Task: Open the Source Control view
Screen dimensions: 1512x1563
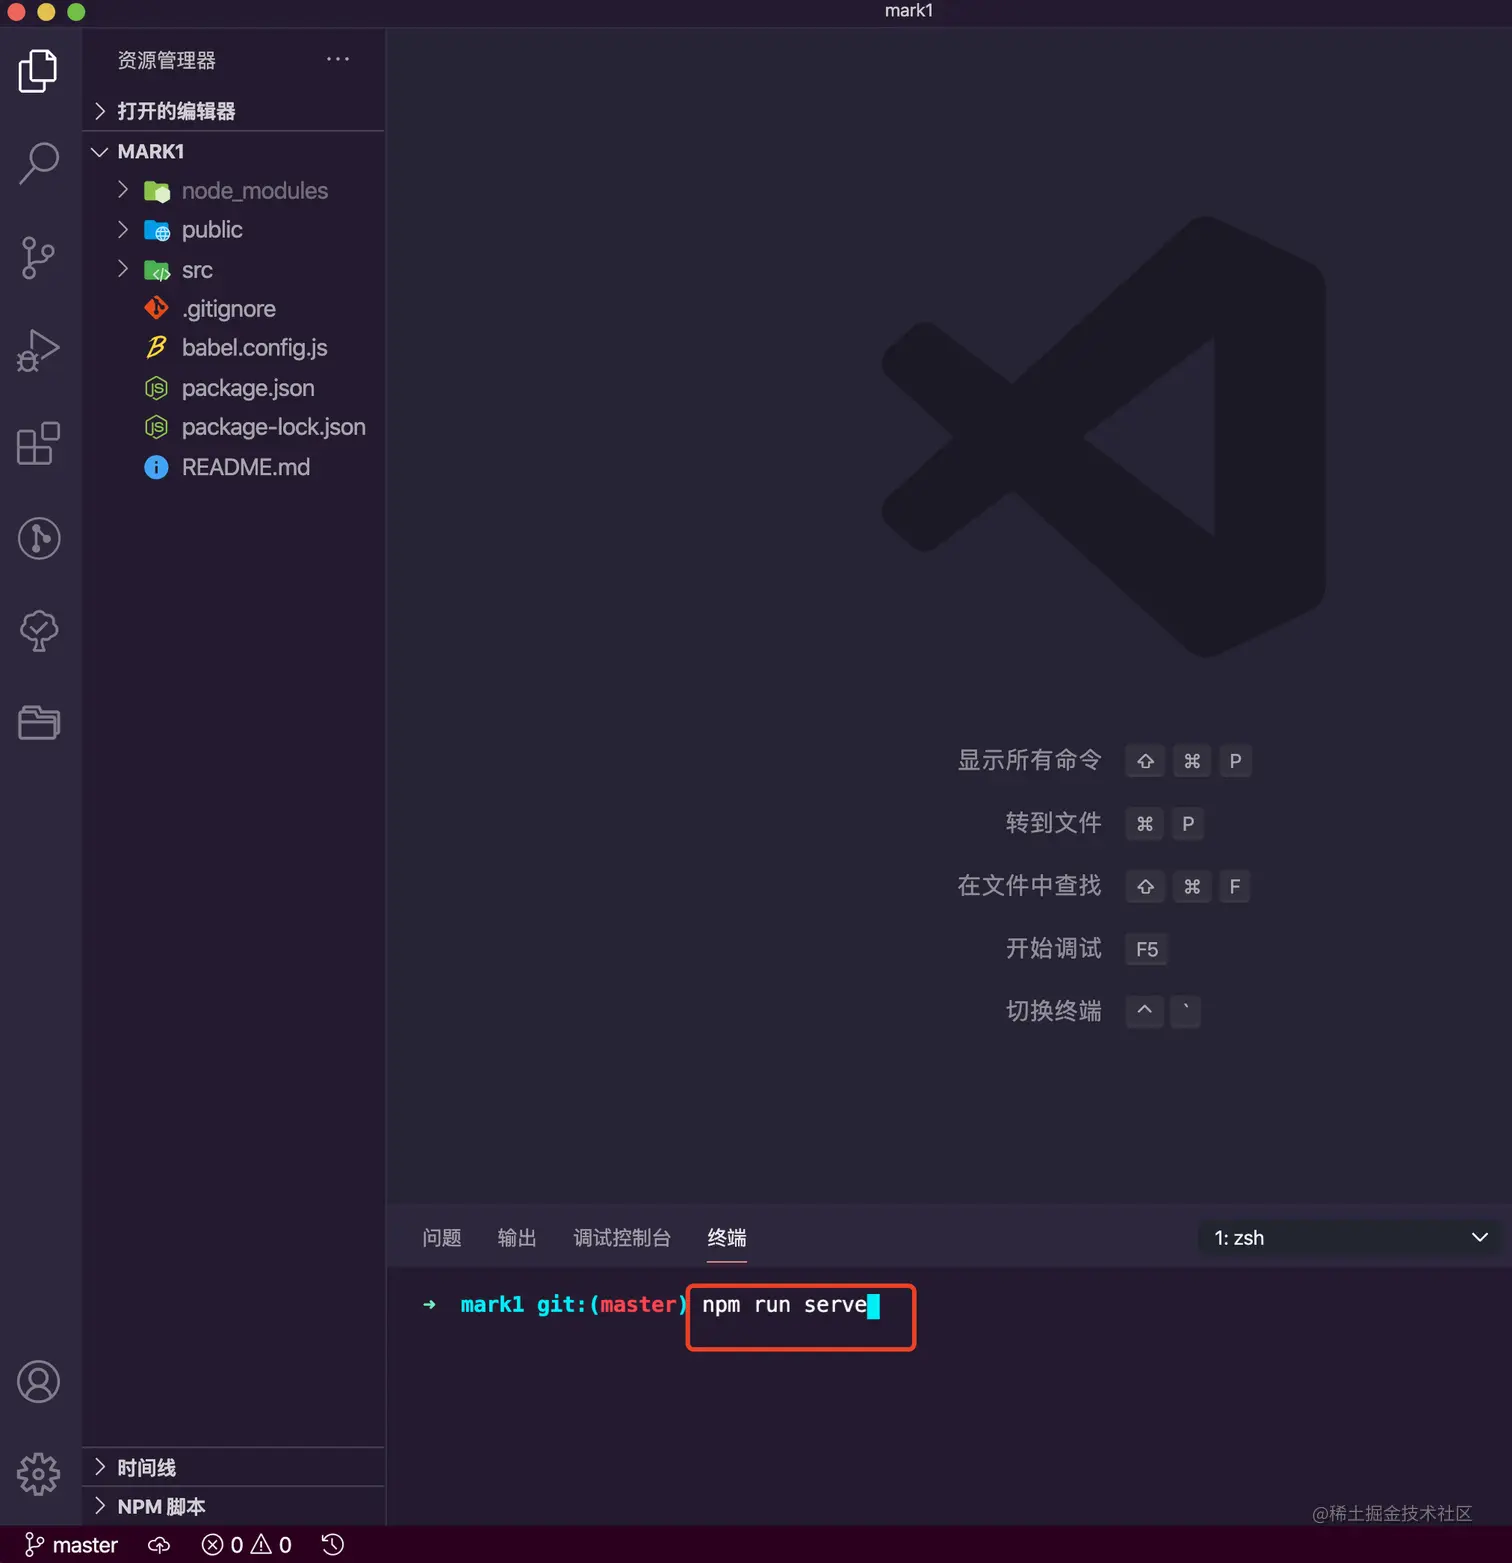Action: pyautogui.click(x=38, y=258)
